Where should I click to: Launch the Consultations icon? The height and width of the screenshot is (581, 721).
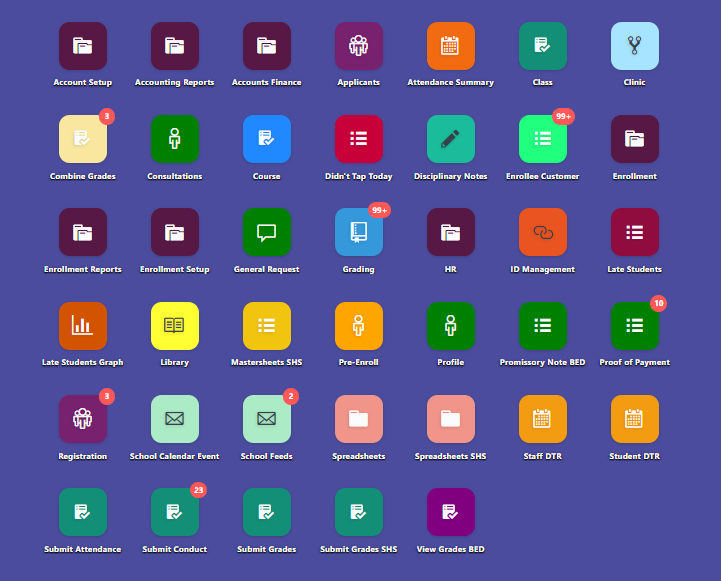[x=175, y=139]
